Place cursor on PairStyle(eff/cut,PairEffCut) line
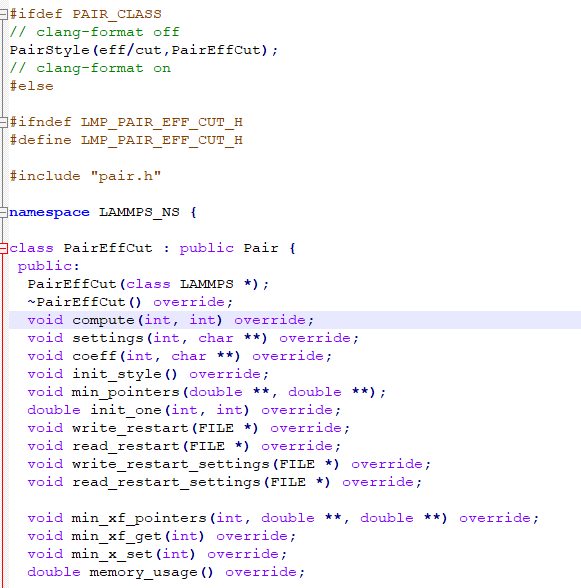 pyautogui.click(x=144, y=50)
